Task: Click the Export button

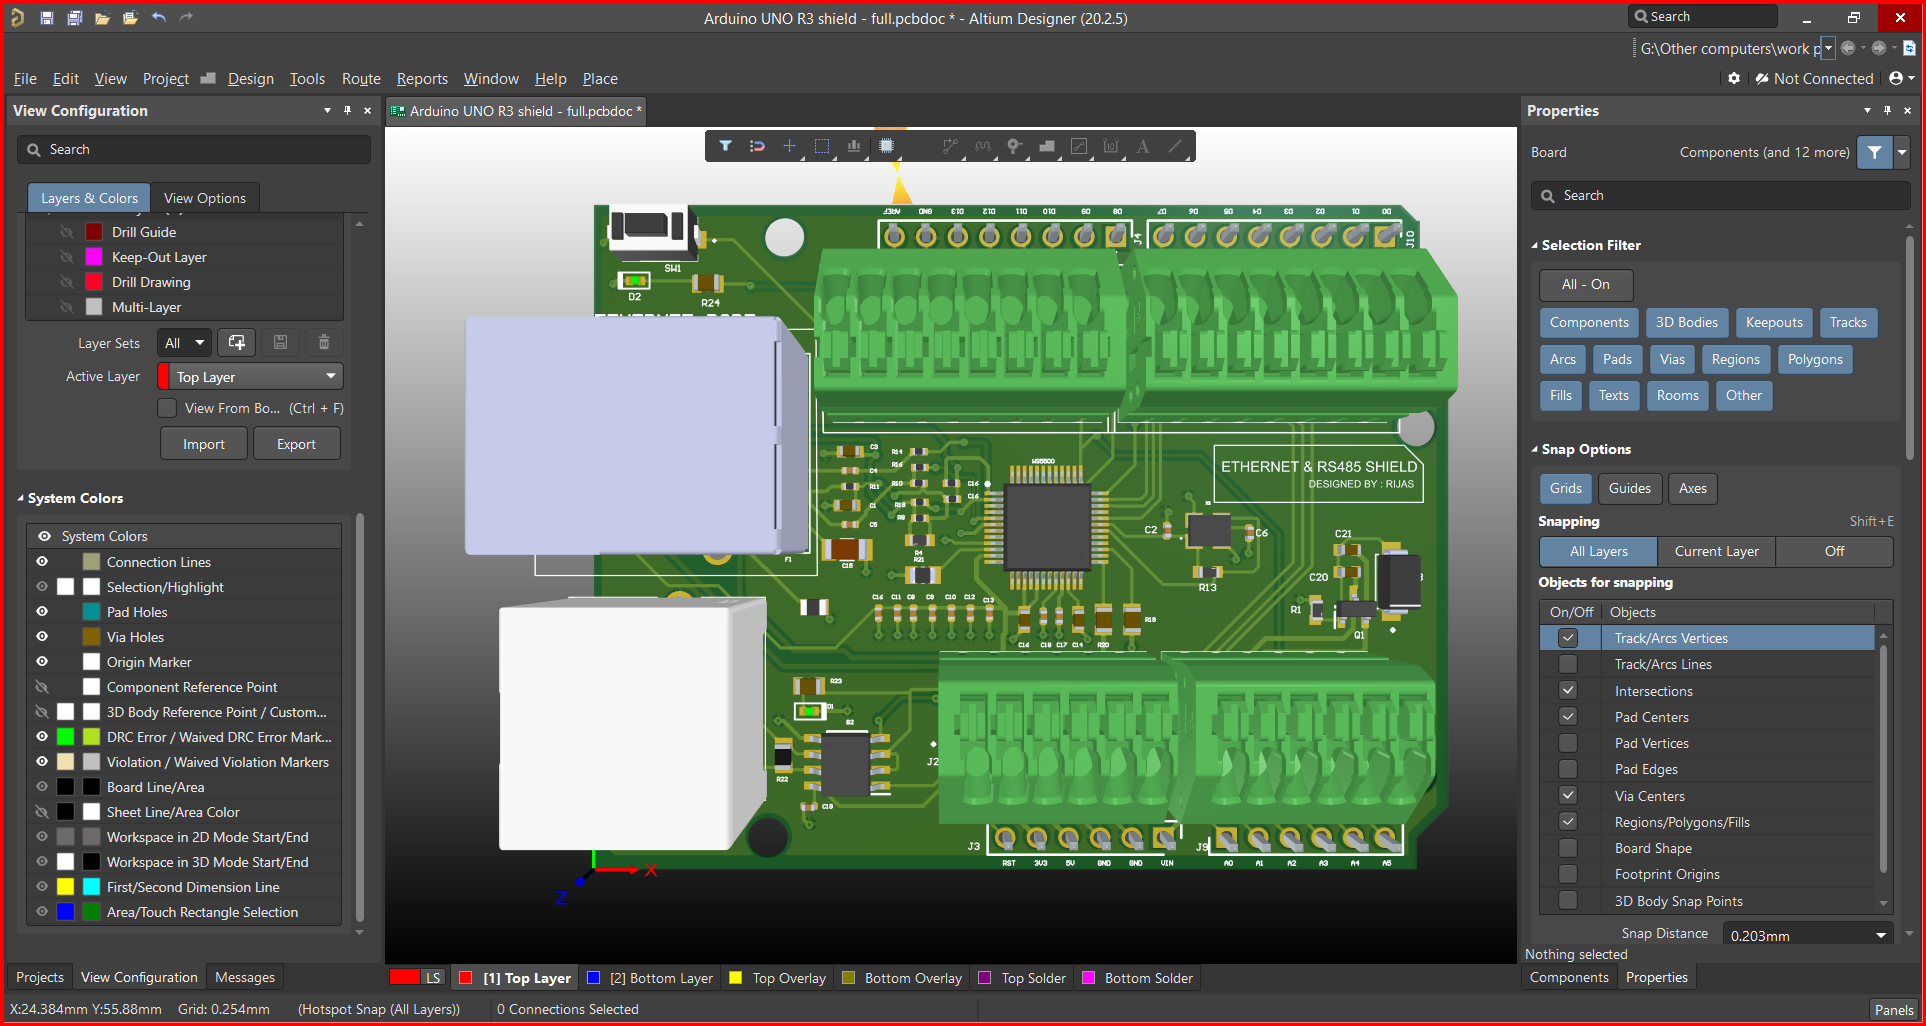Action: pyautogui.click(x=296, y=444)
